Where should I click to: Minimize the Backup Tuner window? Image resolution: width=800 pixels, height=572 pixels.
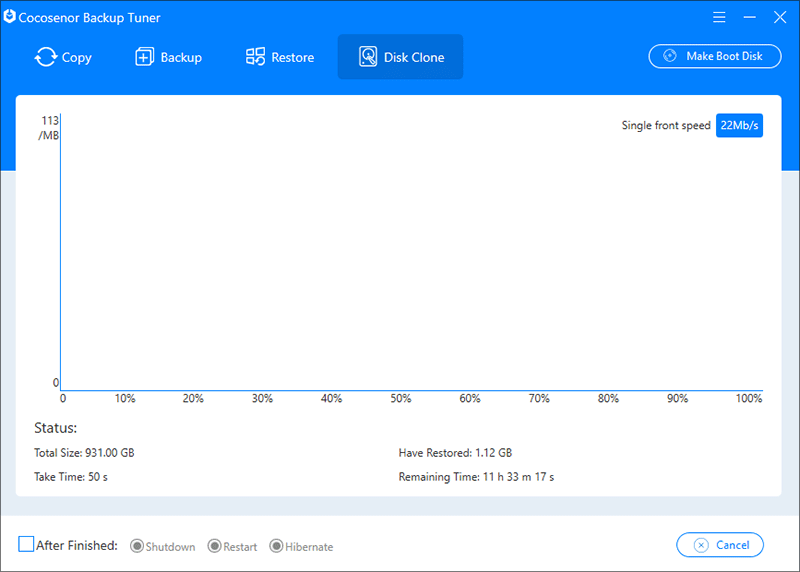[x=749, y=17]
